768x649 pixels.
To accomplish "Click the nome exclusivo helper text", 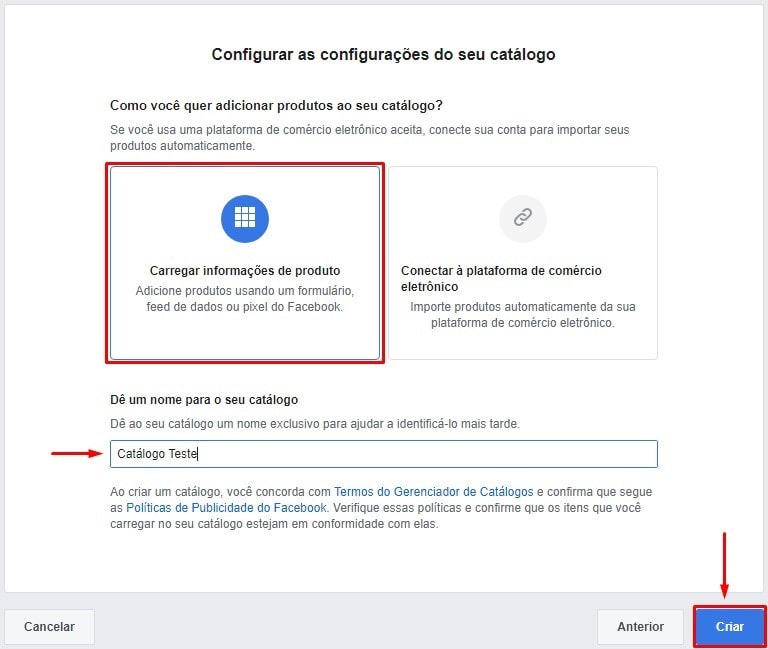I will pyautogui.click(x=315, y=424).
